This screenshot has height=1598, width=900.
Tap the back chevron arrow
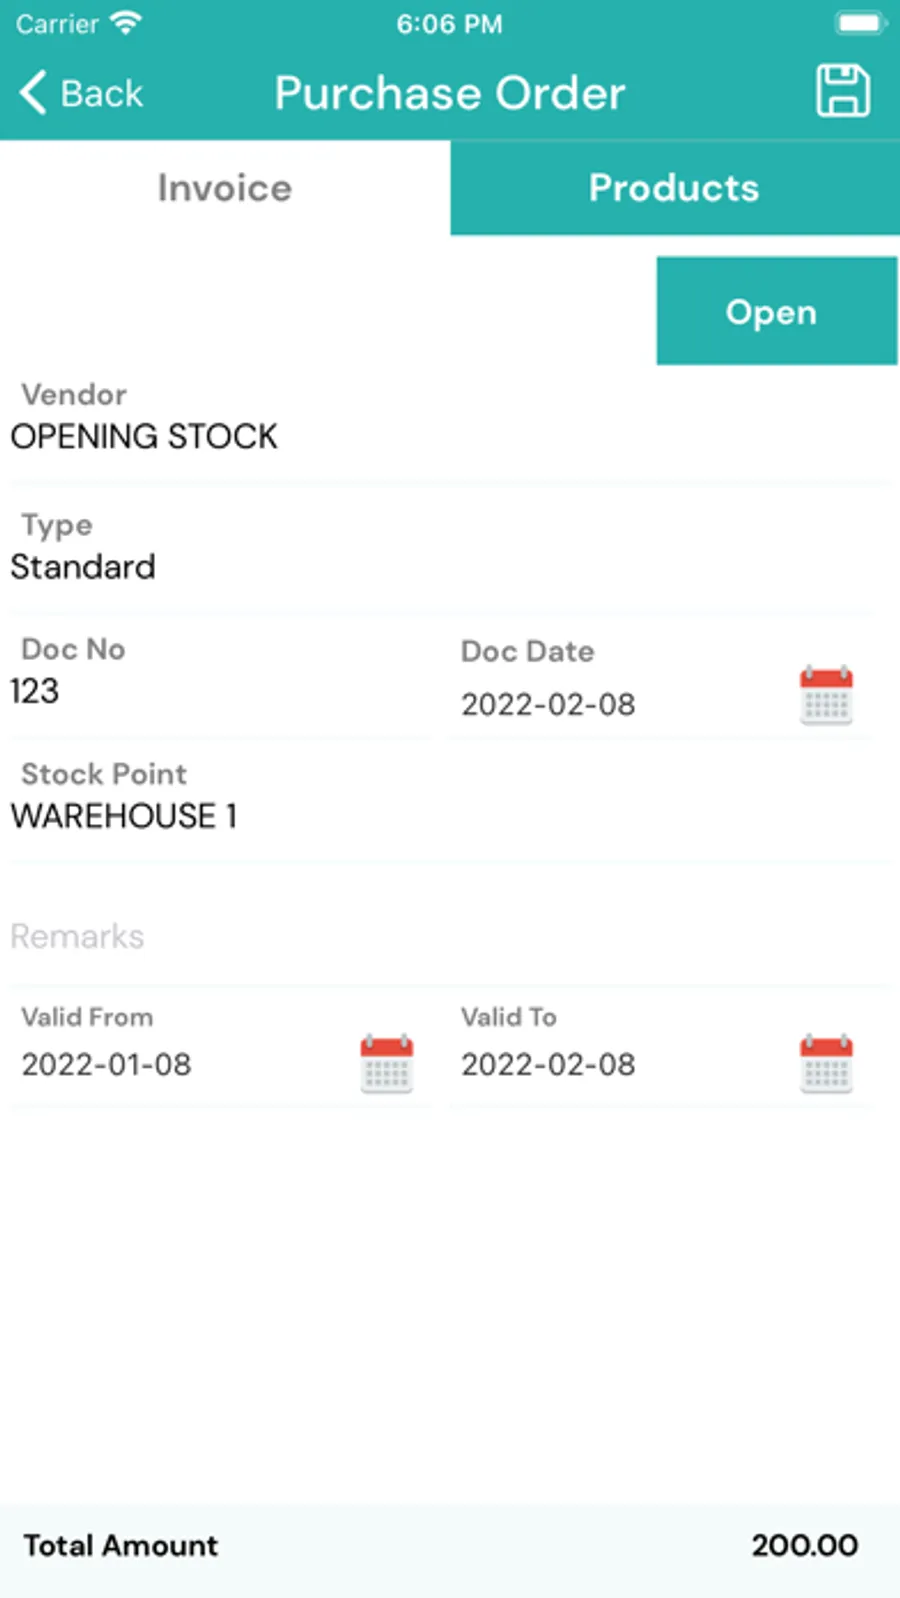point(33,93)
